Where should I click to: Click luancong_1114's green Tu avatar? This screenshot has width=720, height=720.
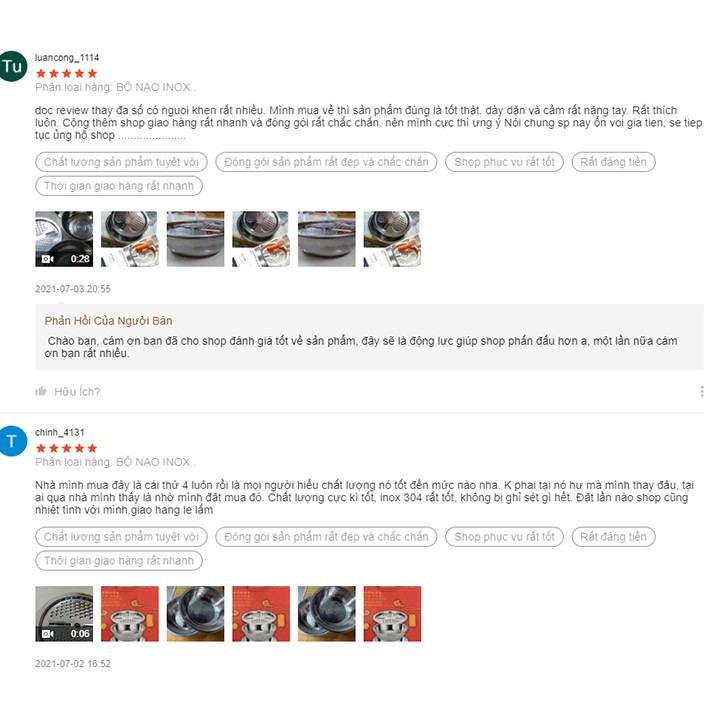point(12,67)
